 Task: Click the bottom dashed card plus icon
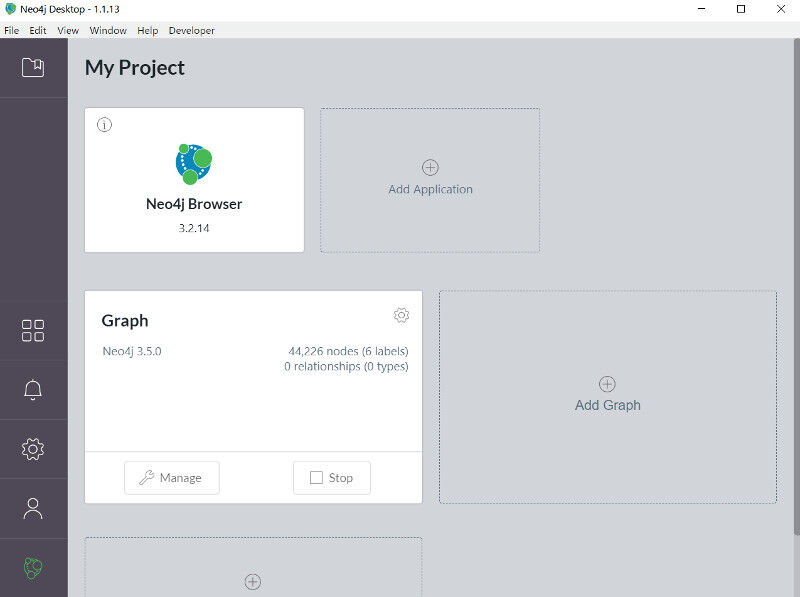point(253,582)
